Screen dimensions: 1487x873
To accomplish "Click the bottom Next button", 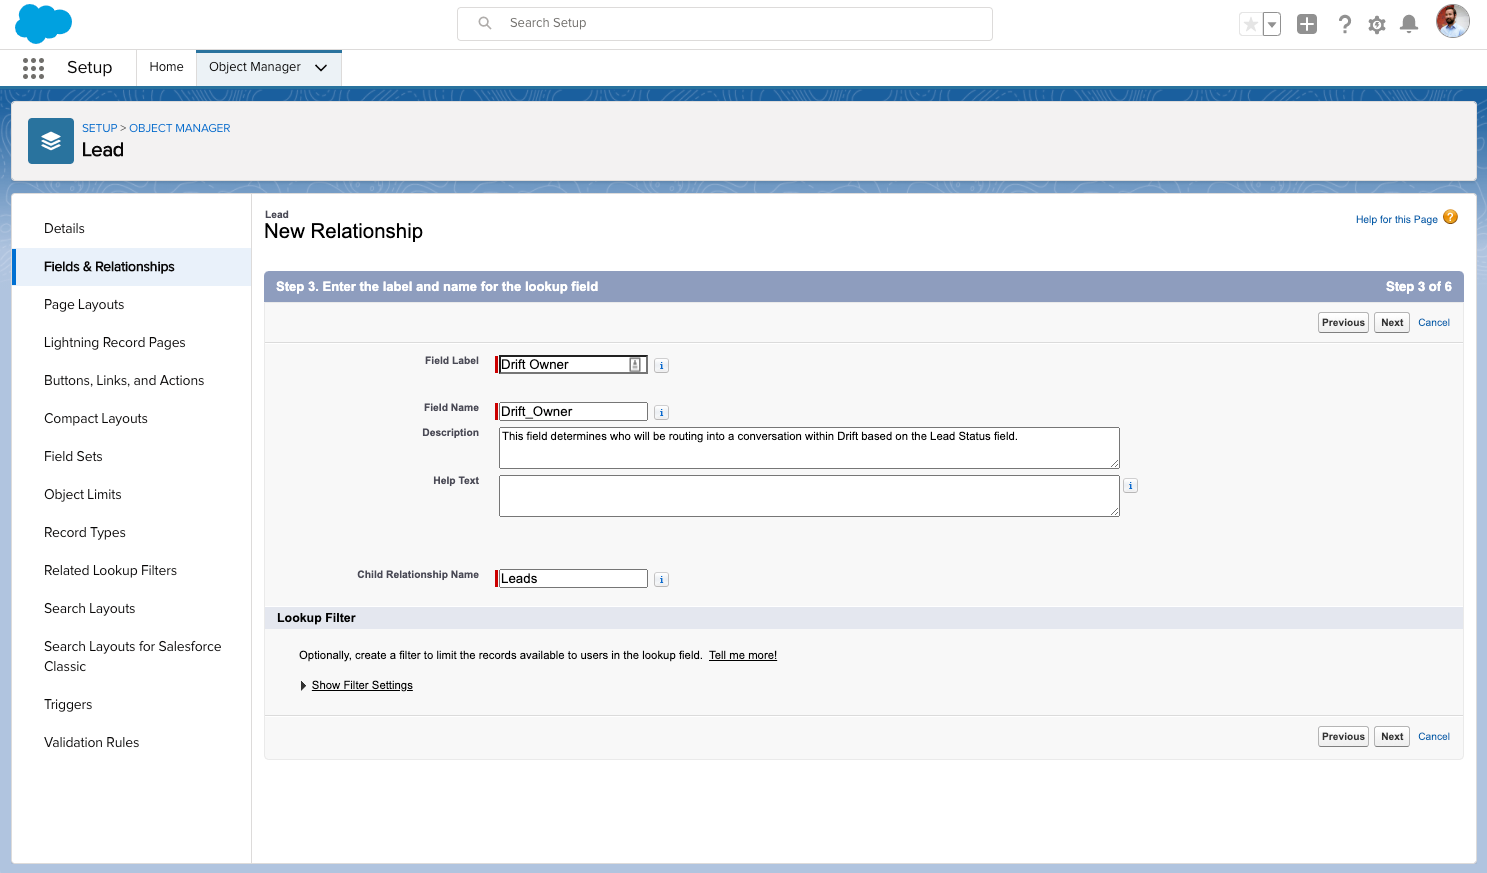I will pos(1392,737).
